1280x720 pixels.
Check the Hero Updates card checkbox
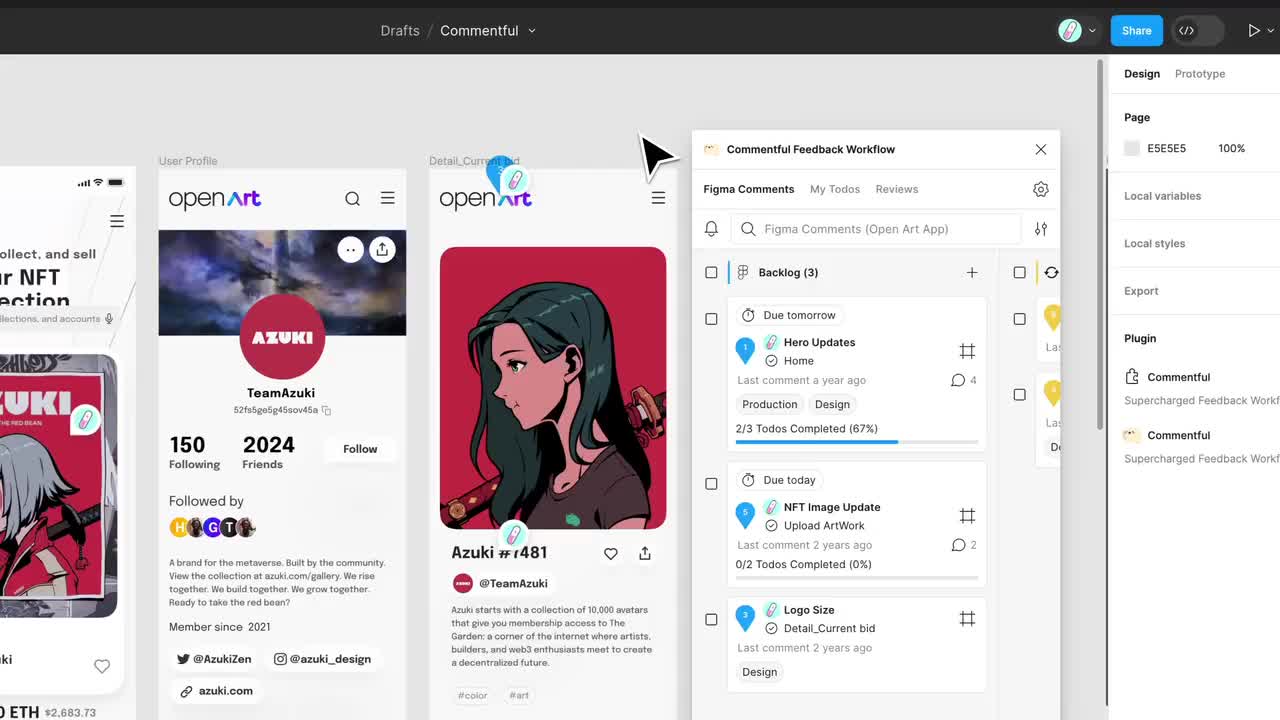711,319
